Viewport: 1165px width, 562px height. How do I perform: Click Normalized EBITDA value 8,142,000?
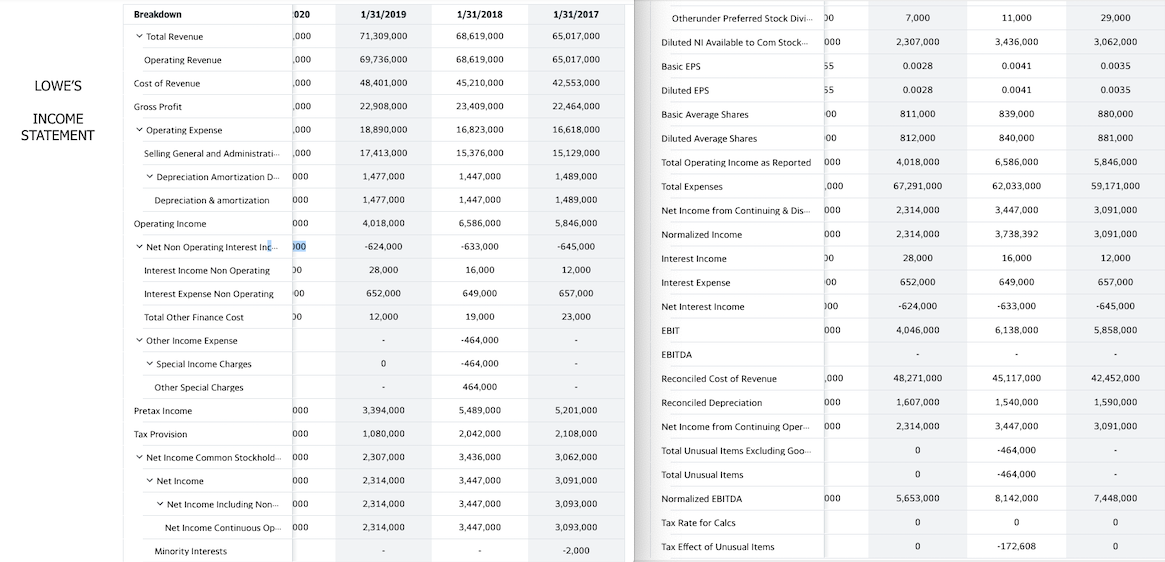[x=1016, y=499]
